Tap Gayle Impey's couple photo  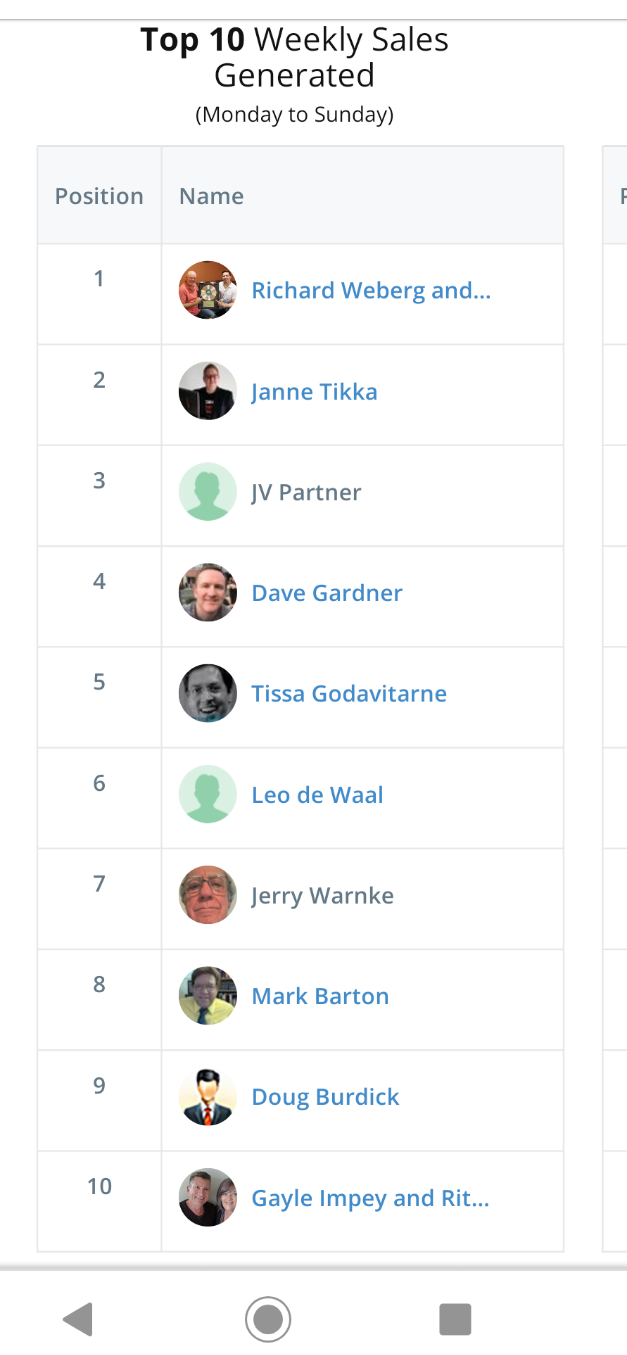tap(208, 1198)
